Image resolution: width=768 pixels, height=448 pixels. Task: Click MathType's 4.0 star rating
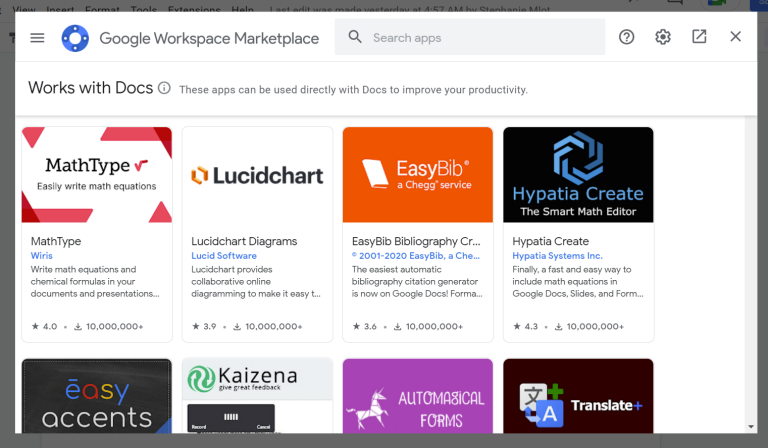click(45, 327)
